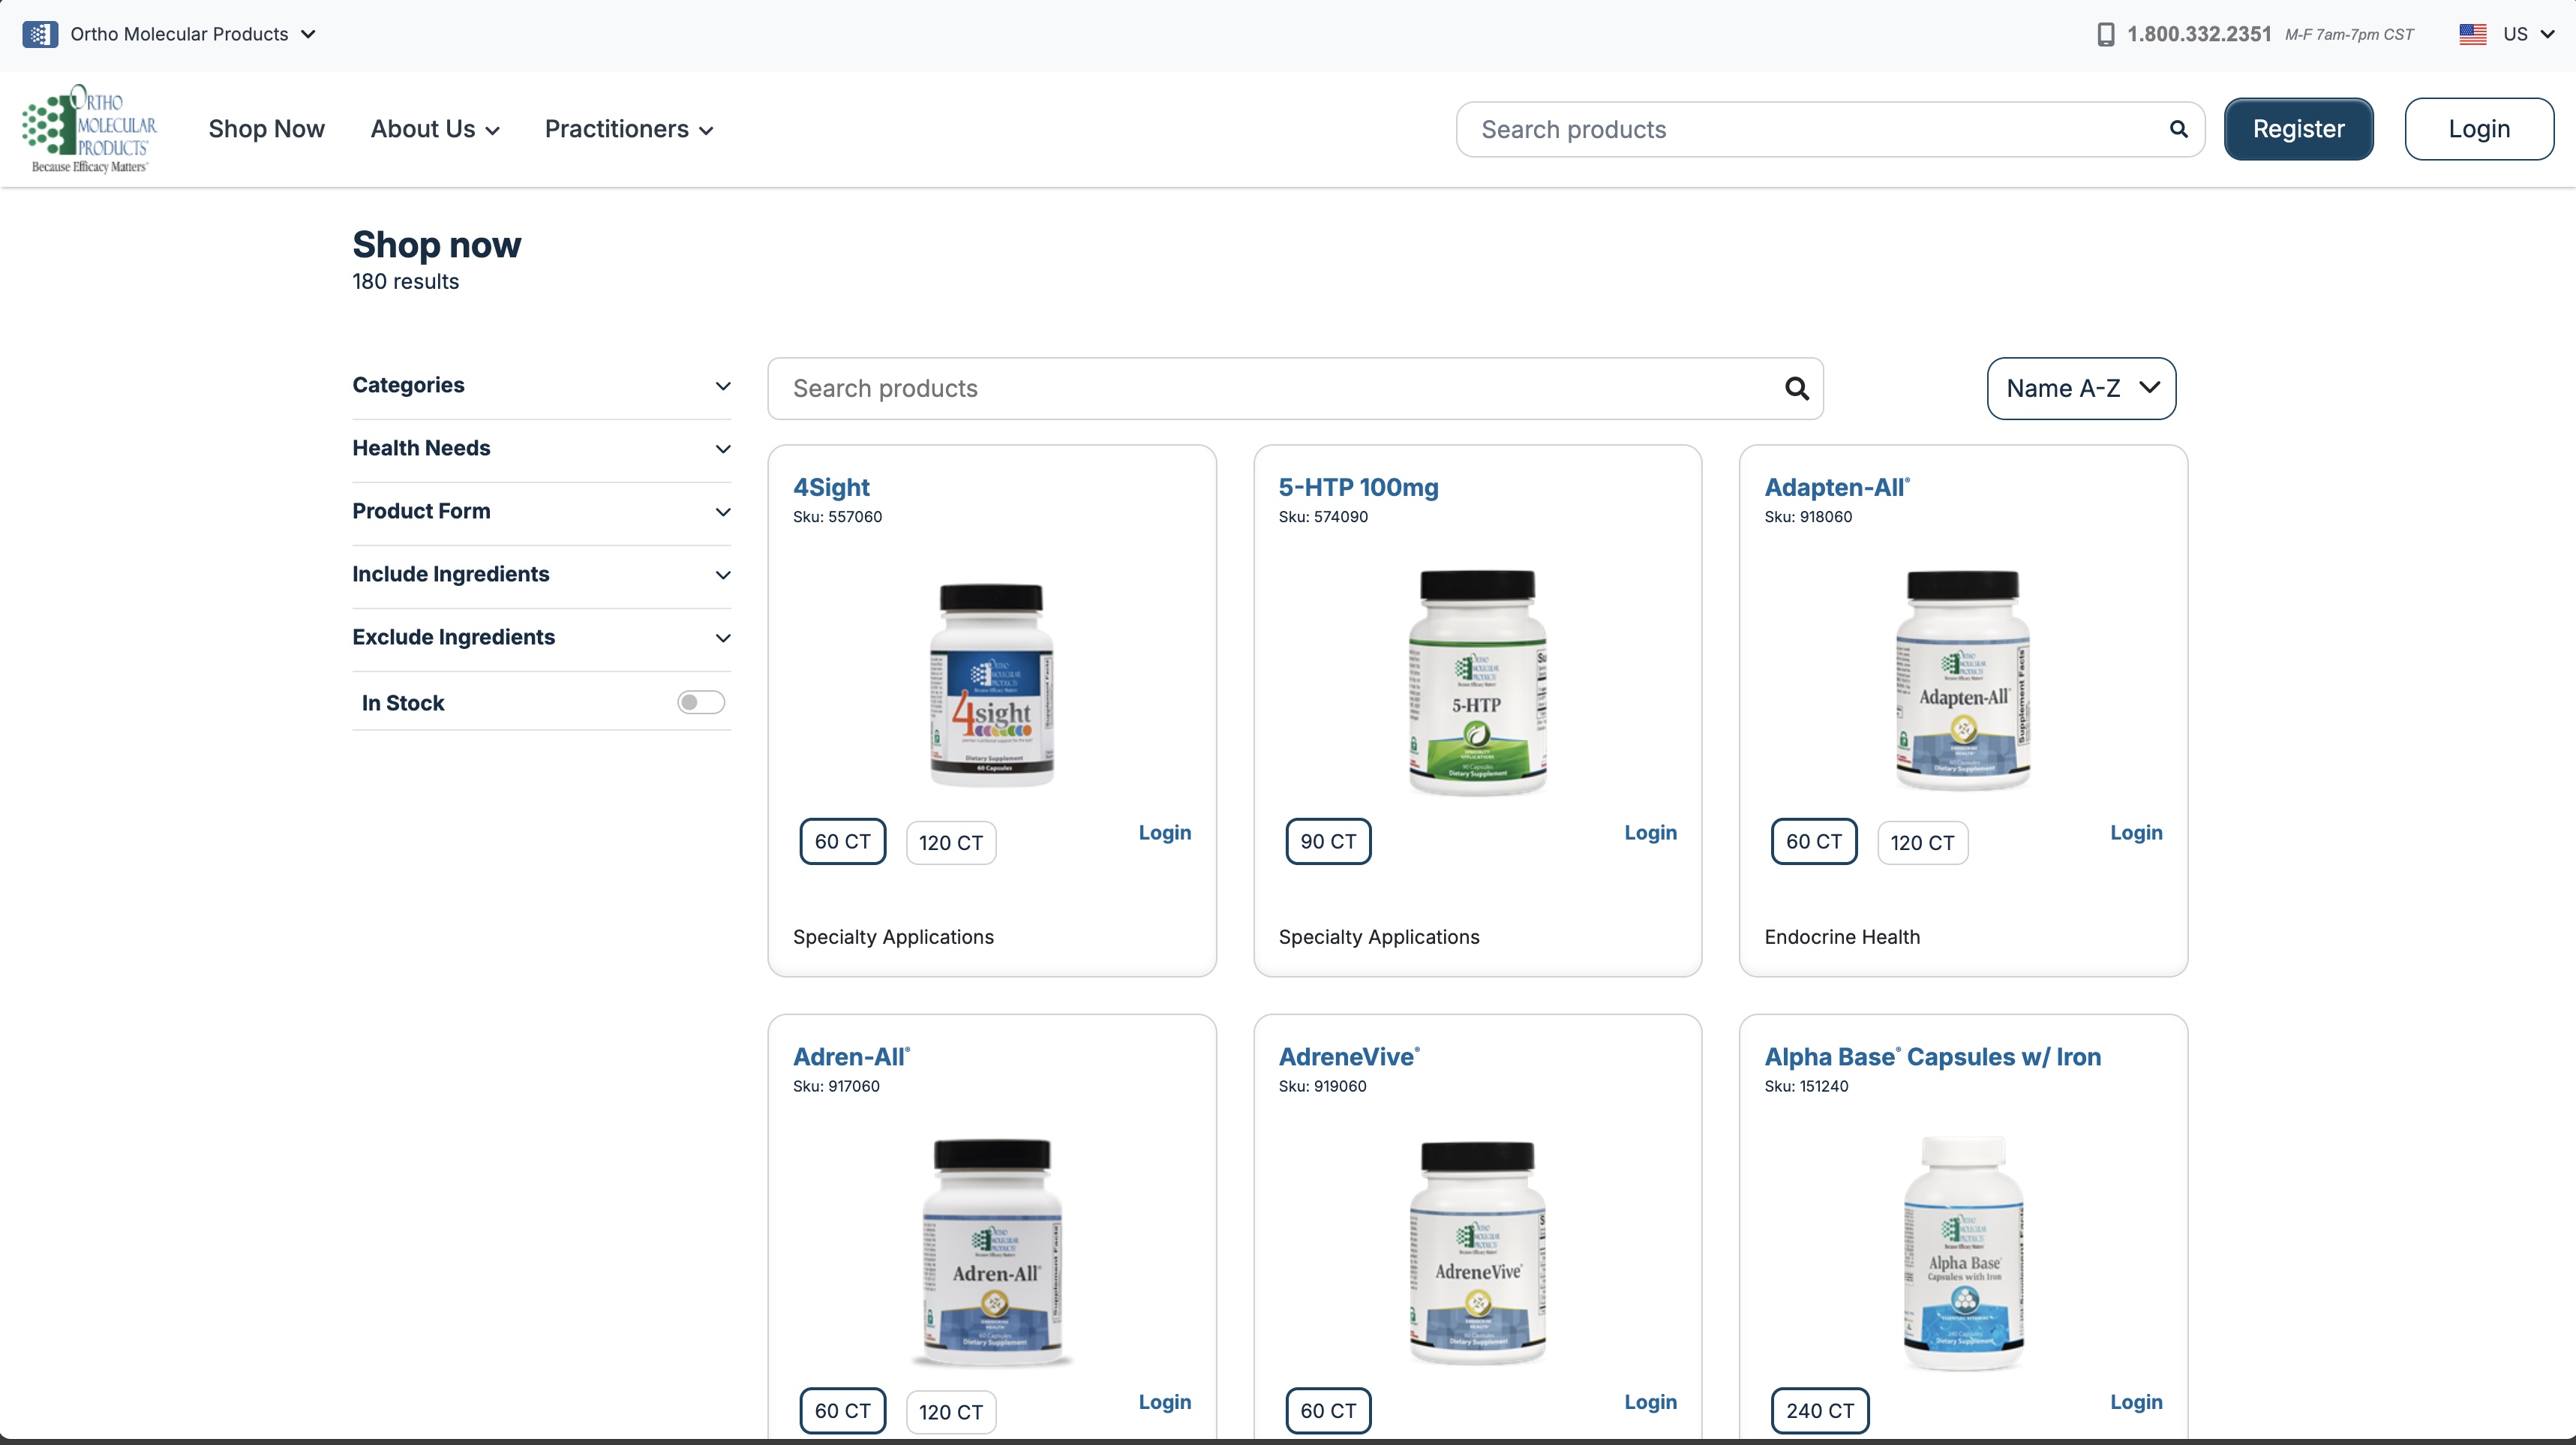Click the Ortho Molecular Products logo
The height and width of the screenshot is (1445, 2576).
pyautogui.click(x=90, y=129)
